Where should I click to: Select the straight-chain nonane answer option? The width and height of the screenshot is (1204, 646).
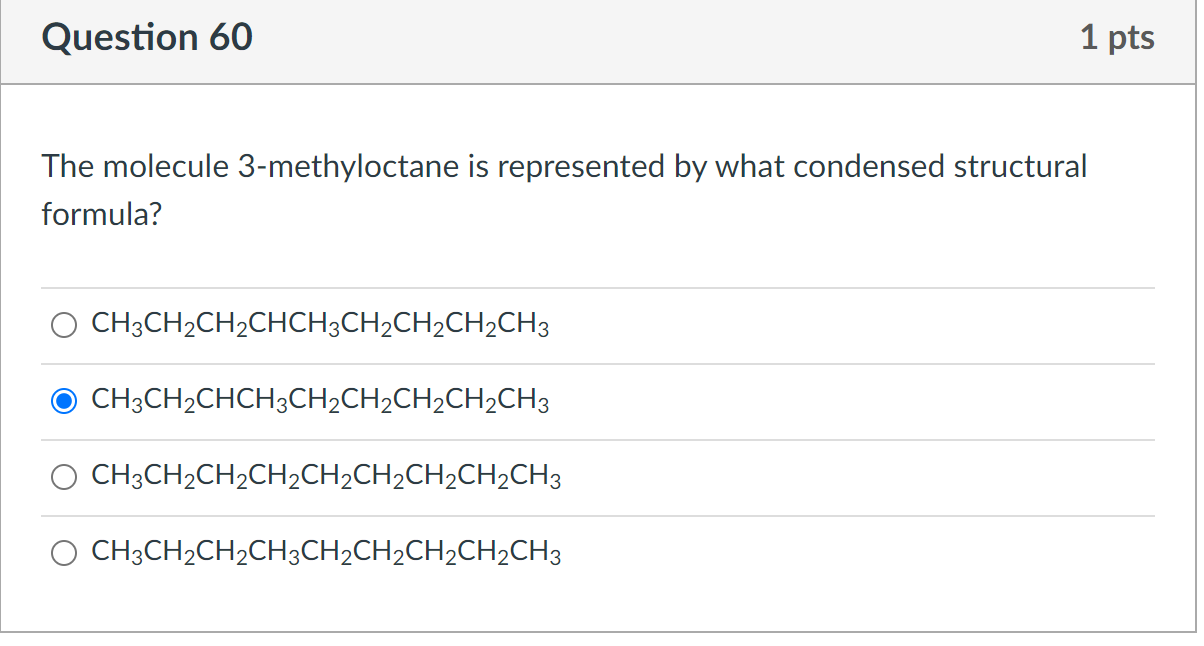(x=63, y=477)
